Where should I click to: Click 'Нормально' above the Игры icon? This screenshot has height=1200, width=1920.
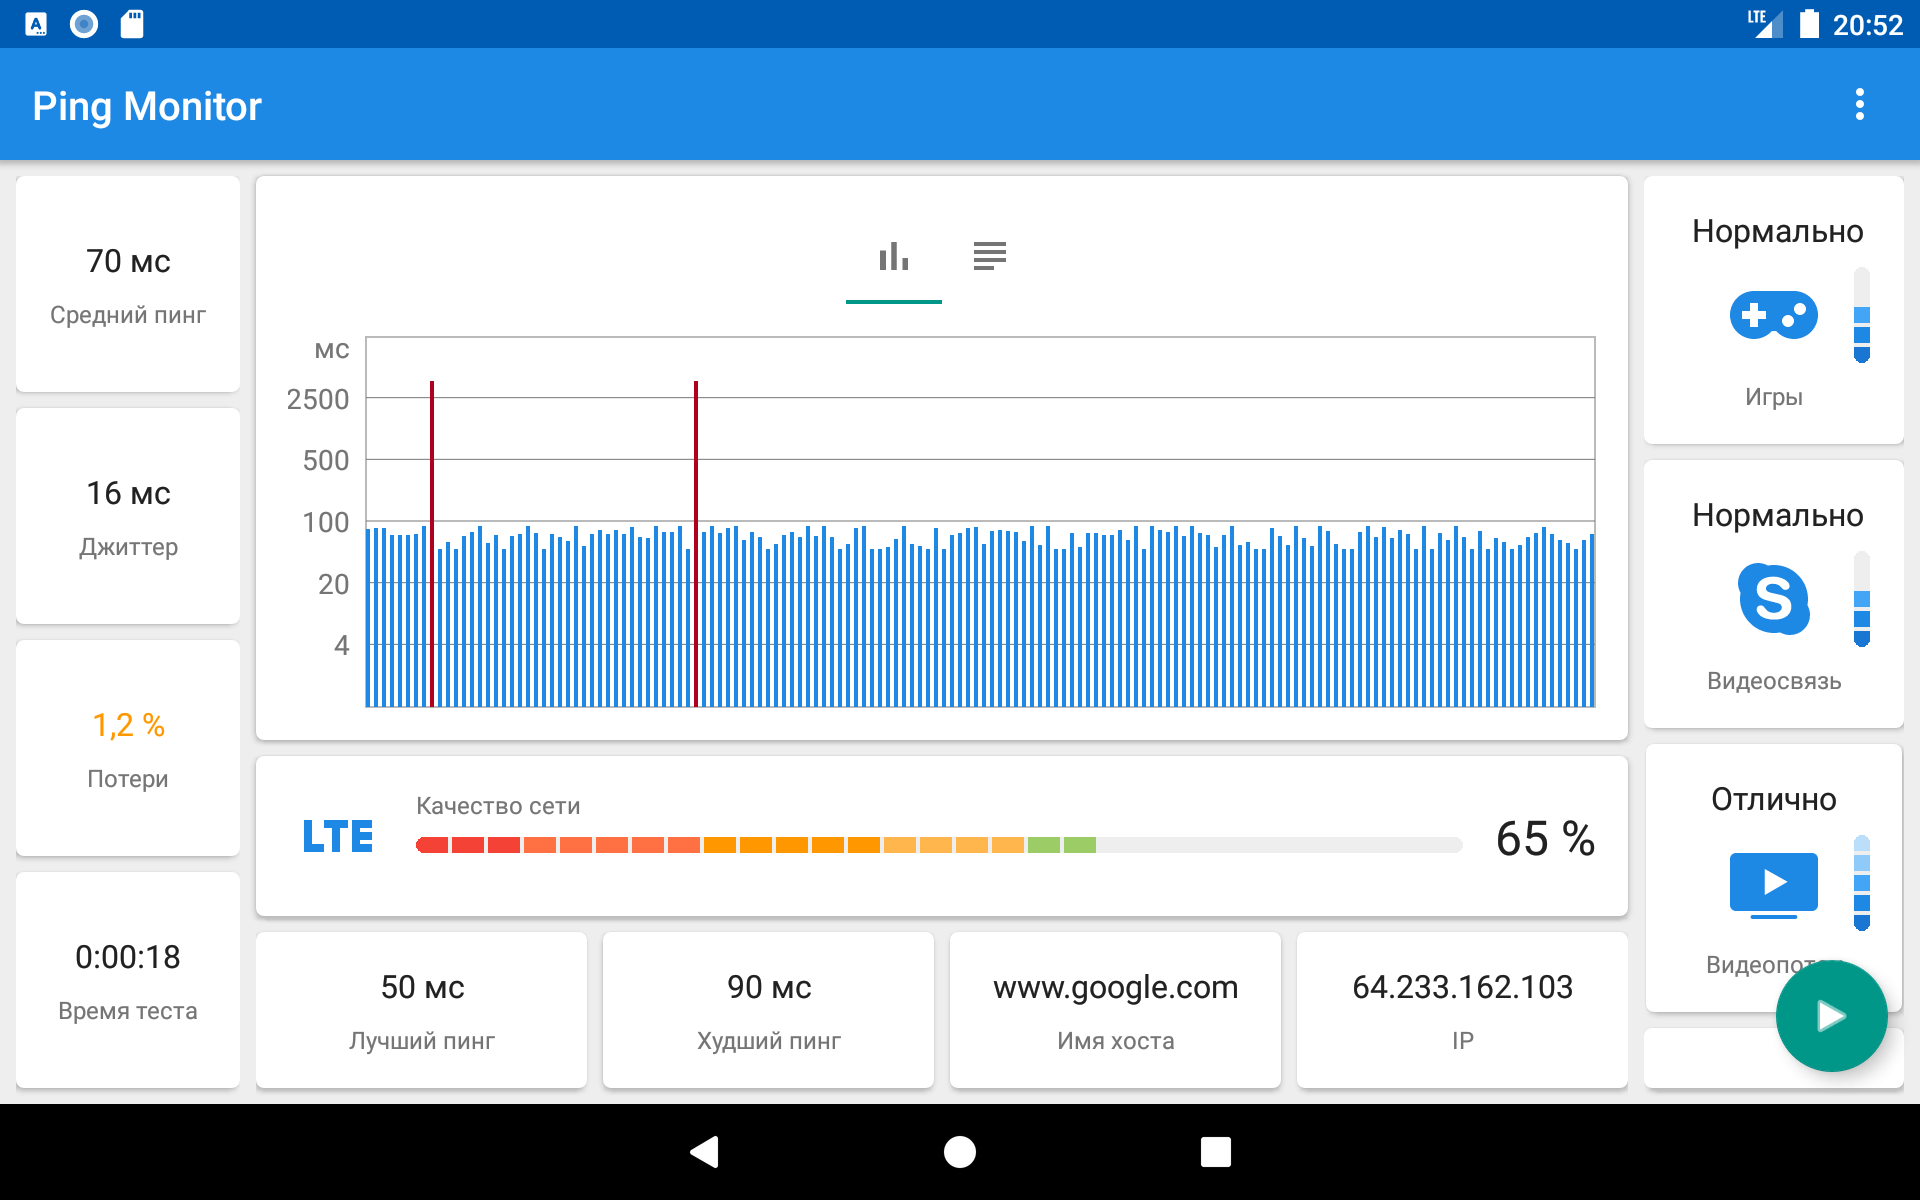(x=1777, y=232)
